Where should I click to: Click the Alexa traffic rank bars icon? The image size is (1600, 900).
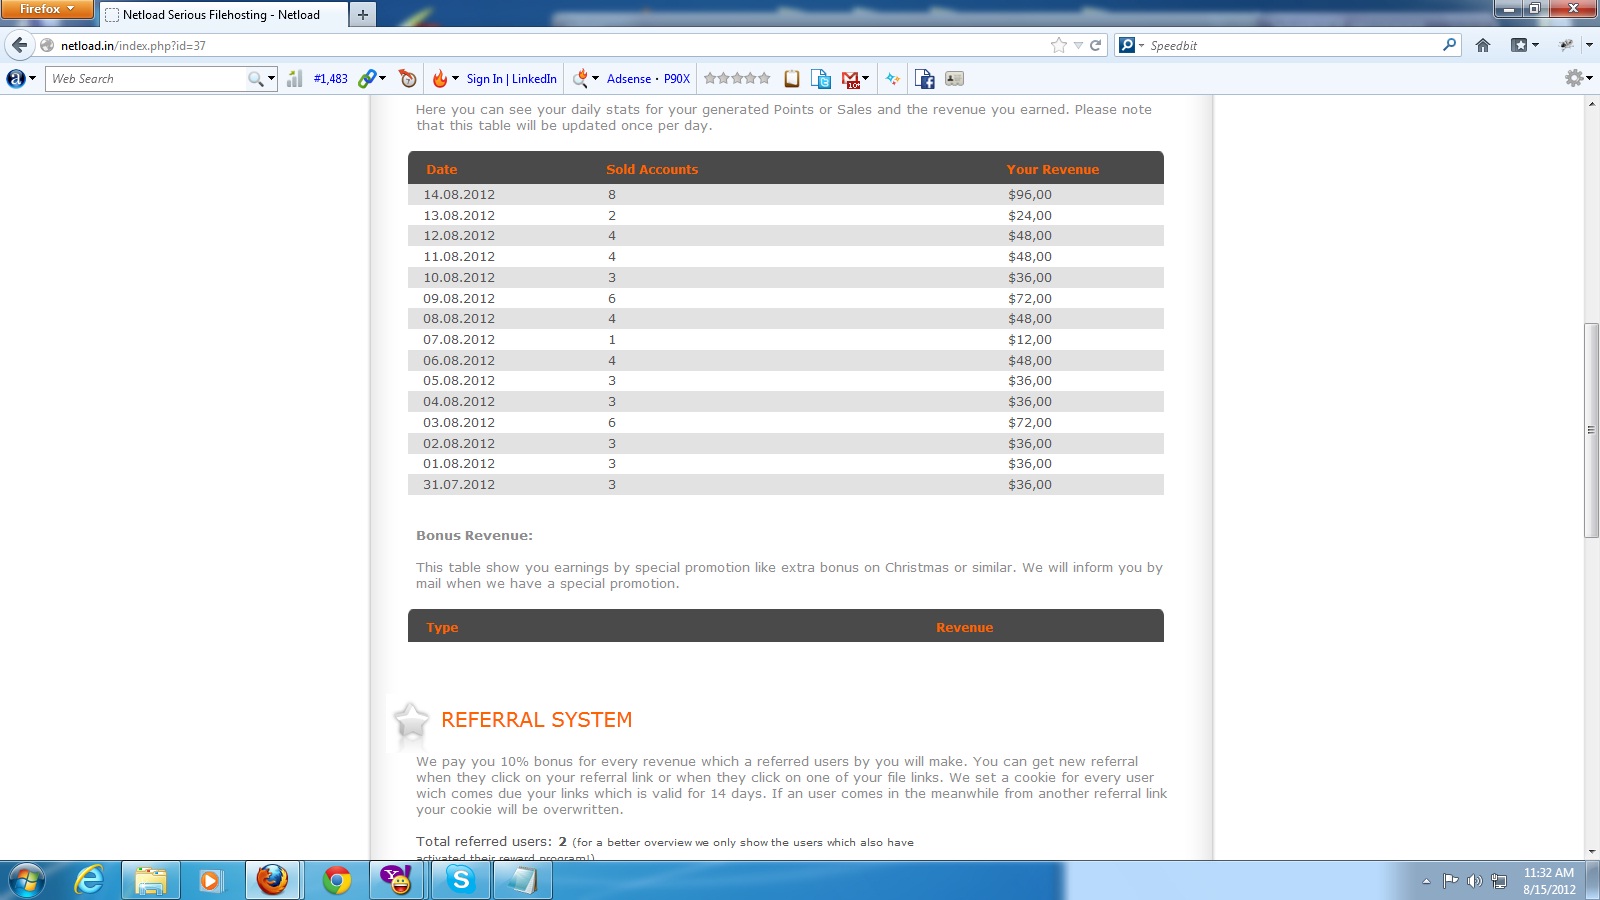(x=294, y=79)
